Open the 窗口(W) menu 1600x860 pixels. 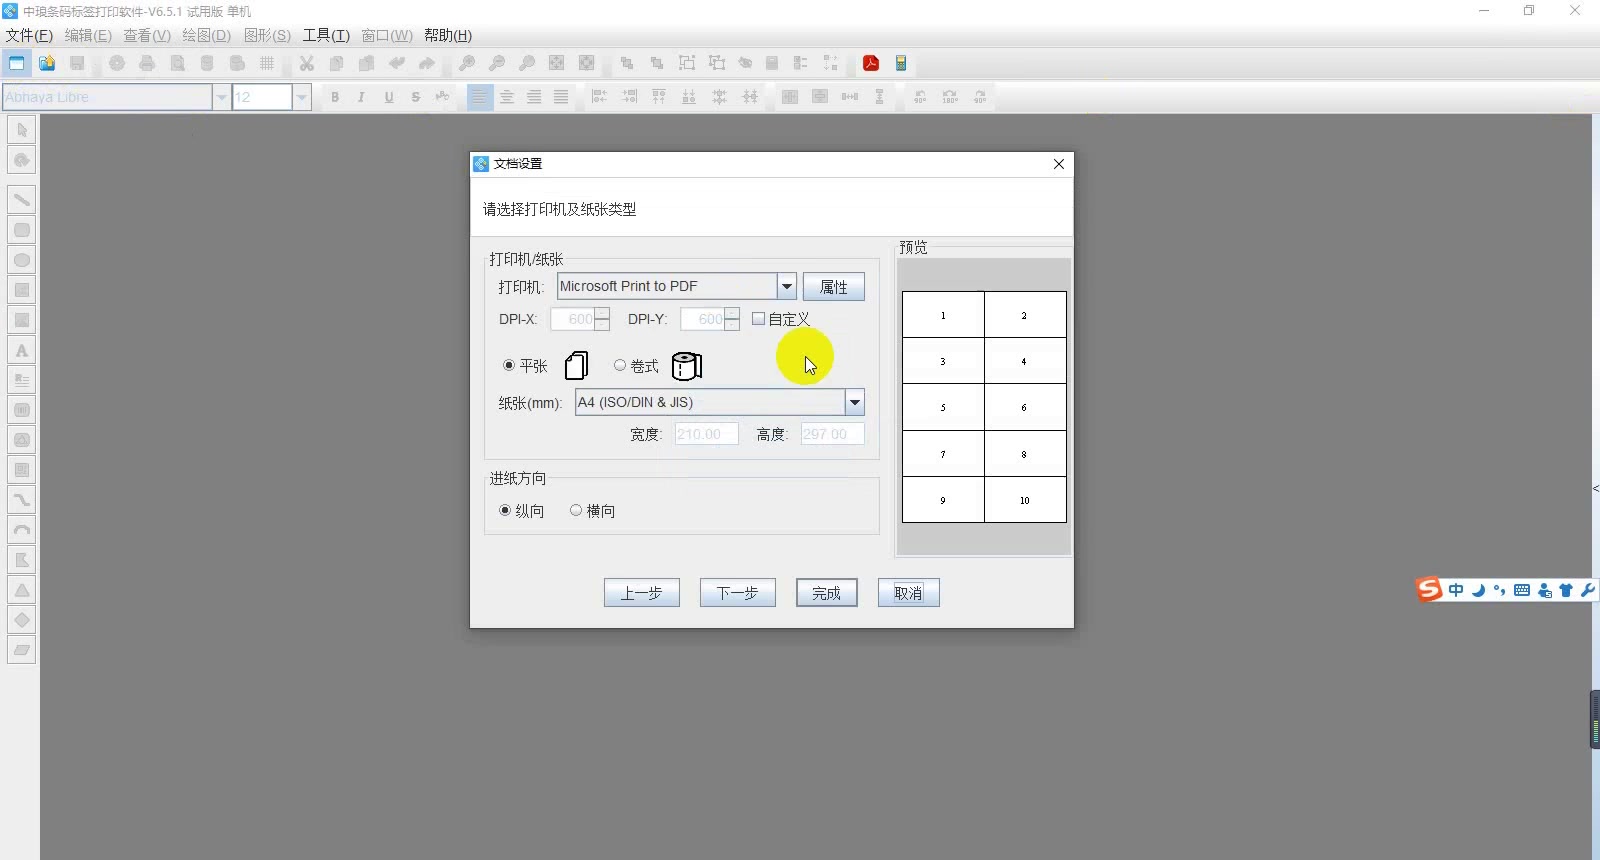point(387,35)
